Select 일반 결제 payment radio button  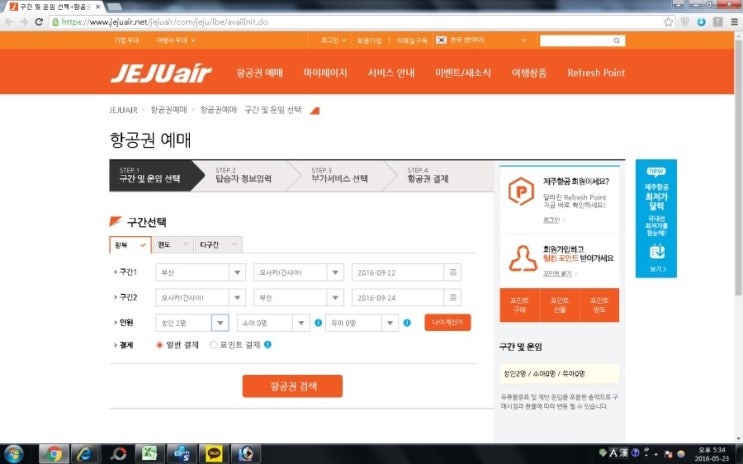(160, 345)
